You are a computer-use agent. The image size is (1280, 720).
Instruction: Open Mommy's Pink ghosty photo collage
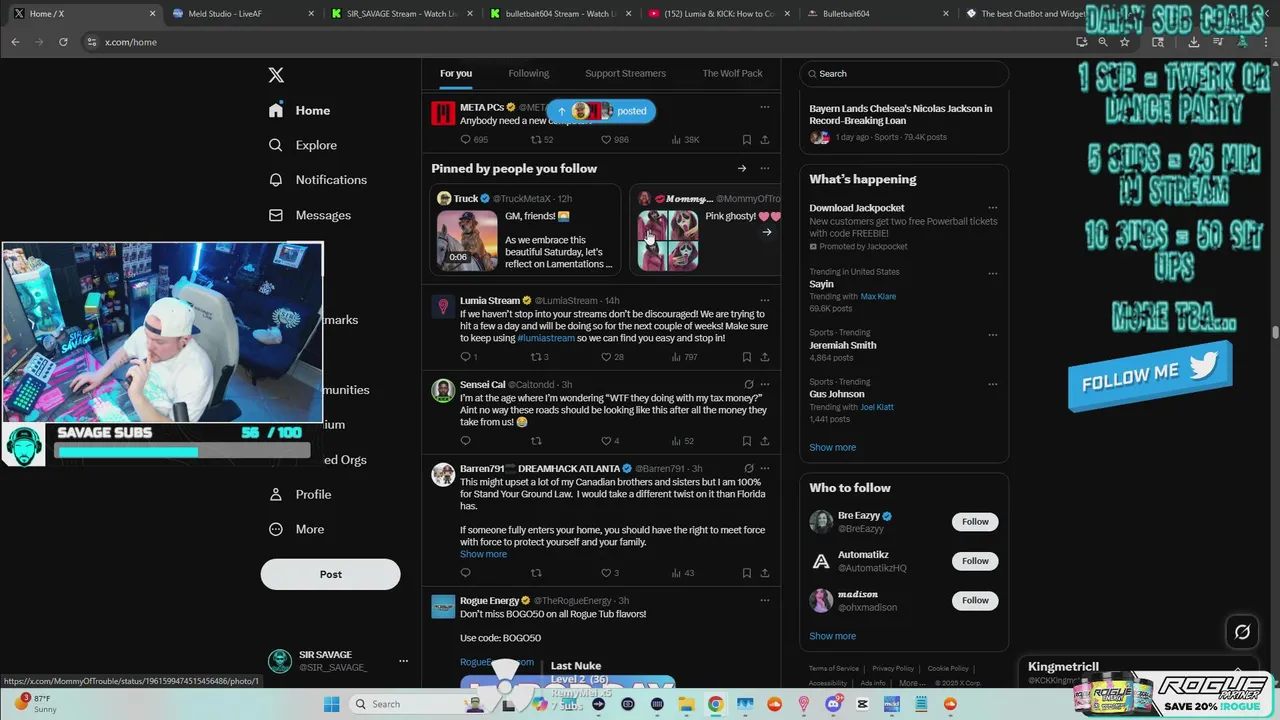pos(667,240)
